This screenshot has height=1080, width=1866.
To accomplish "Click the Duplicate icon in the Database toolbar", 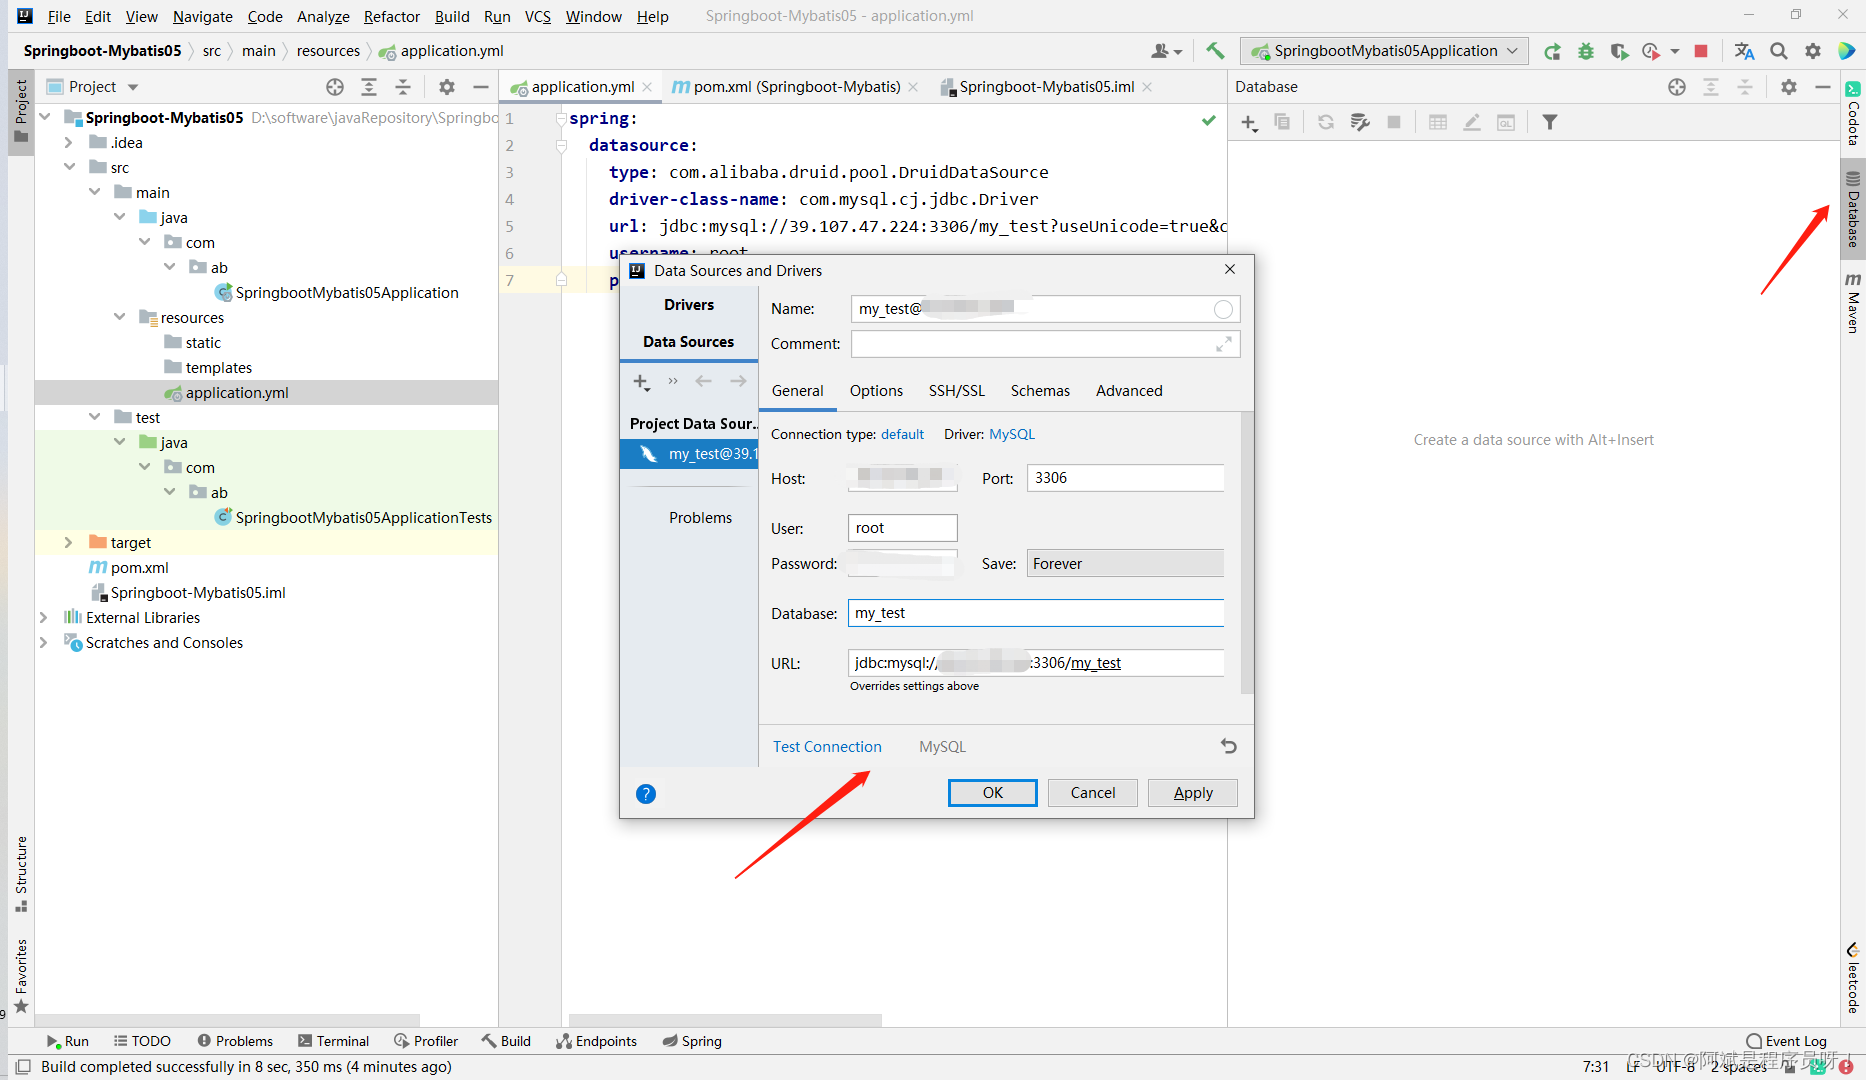I will 1282,122.
